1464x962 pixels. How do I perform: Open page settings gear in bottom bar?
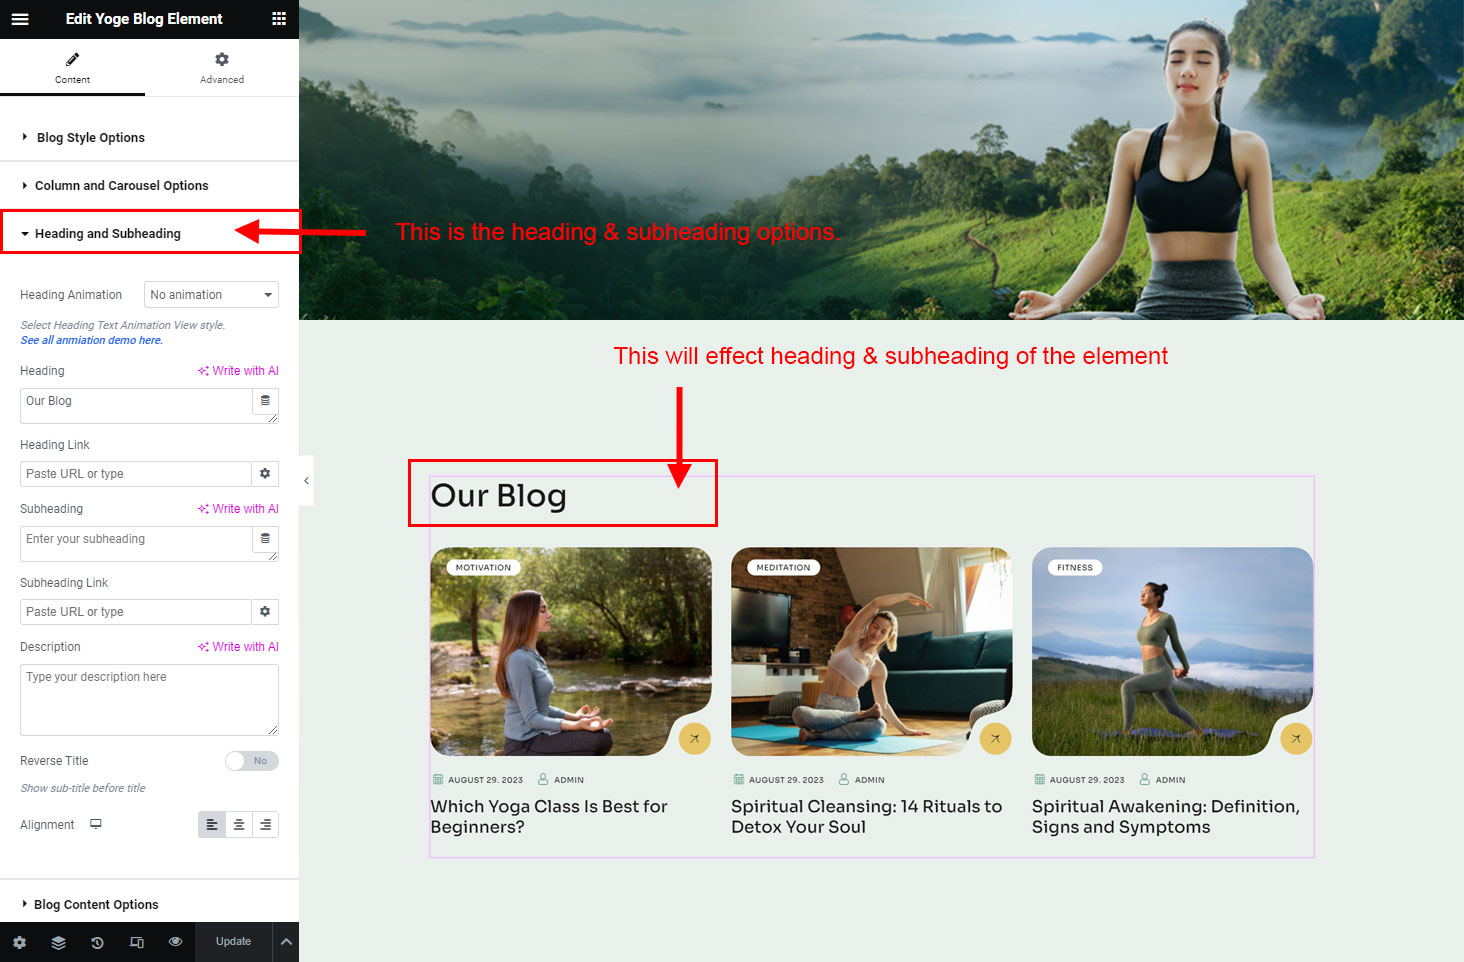(x=19, y=942)
